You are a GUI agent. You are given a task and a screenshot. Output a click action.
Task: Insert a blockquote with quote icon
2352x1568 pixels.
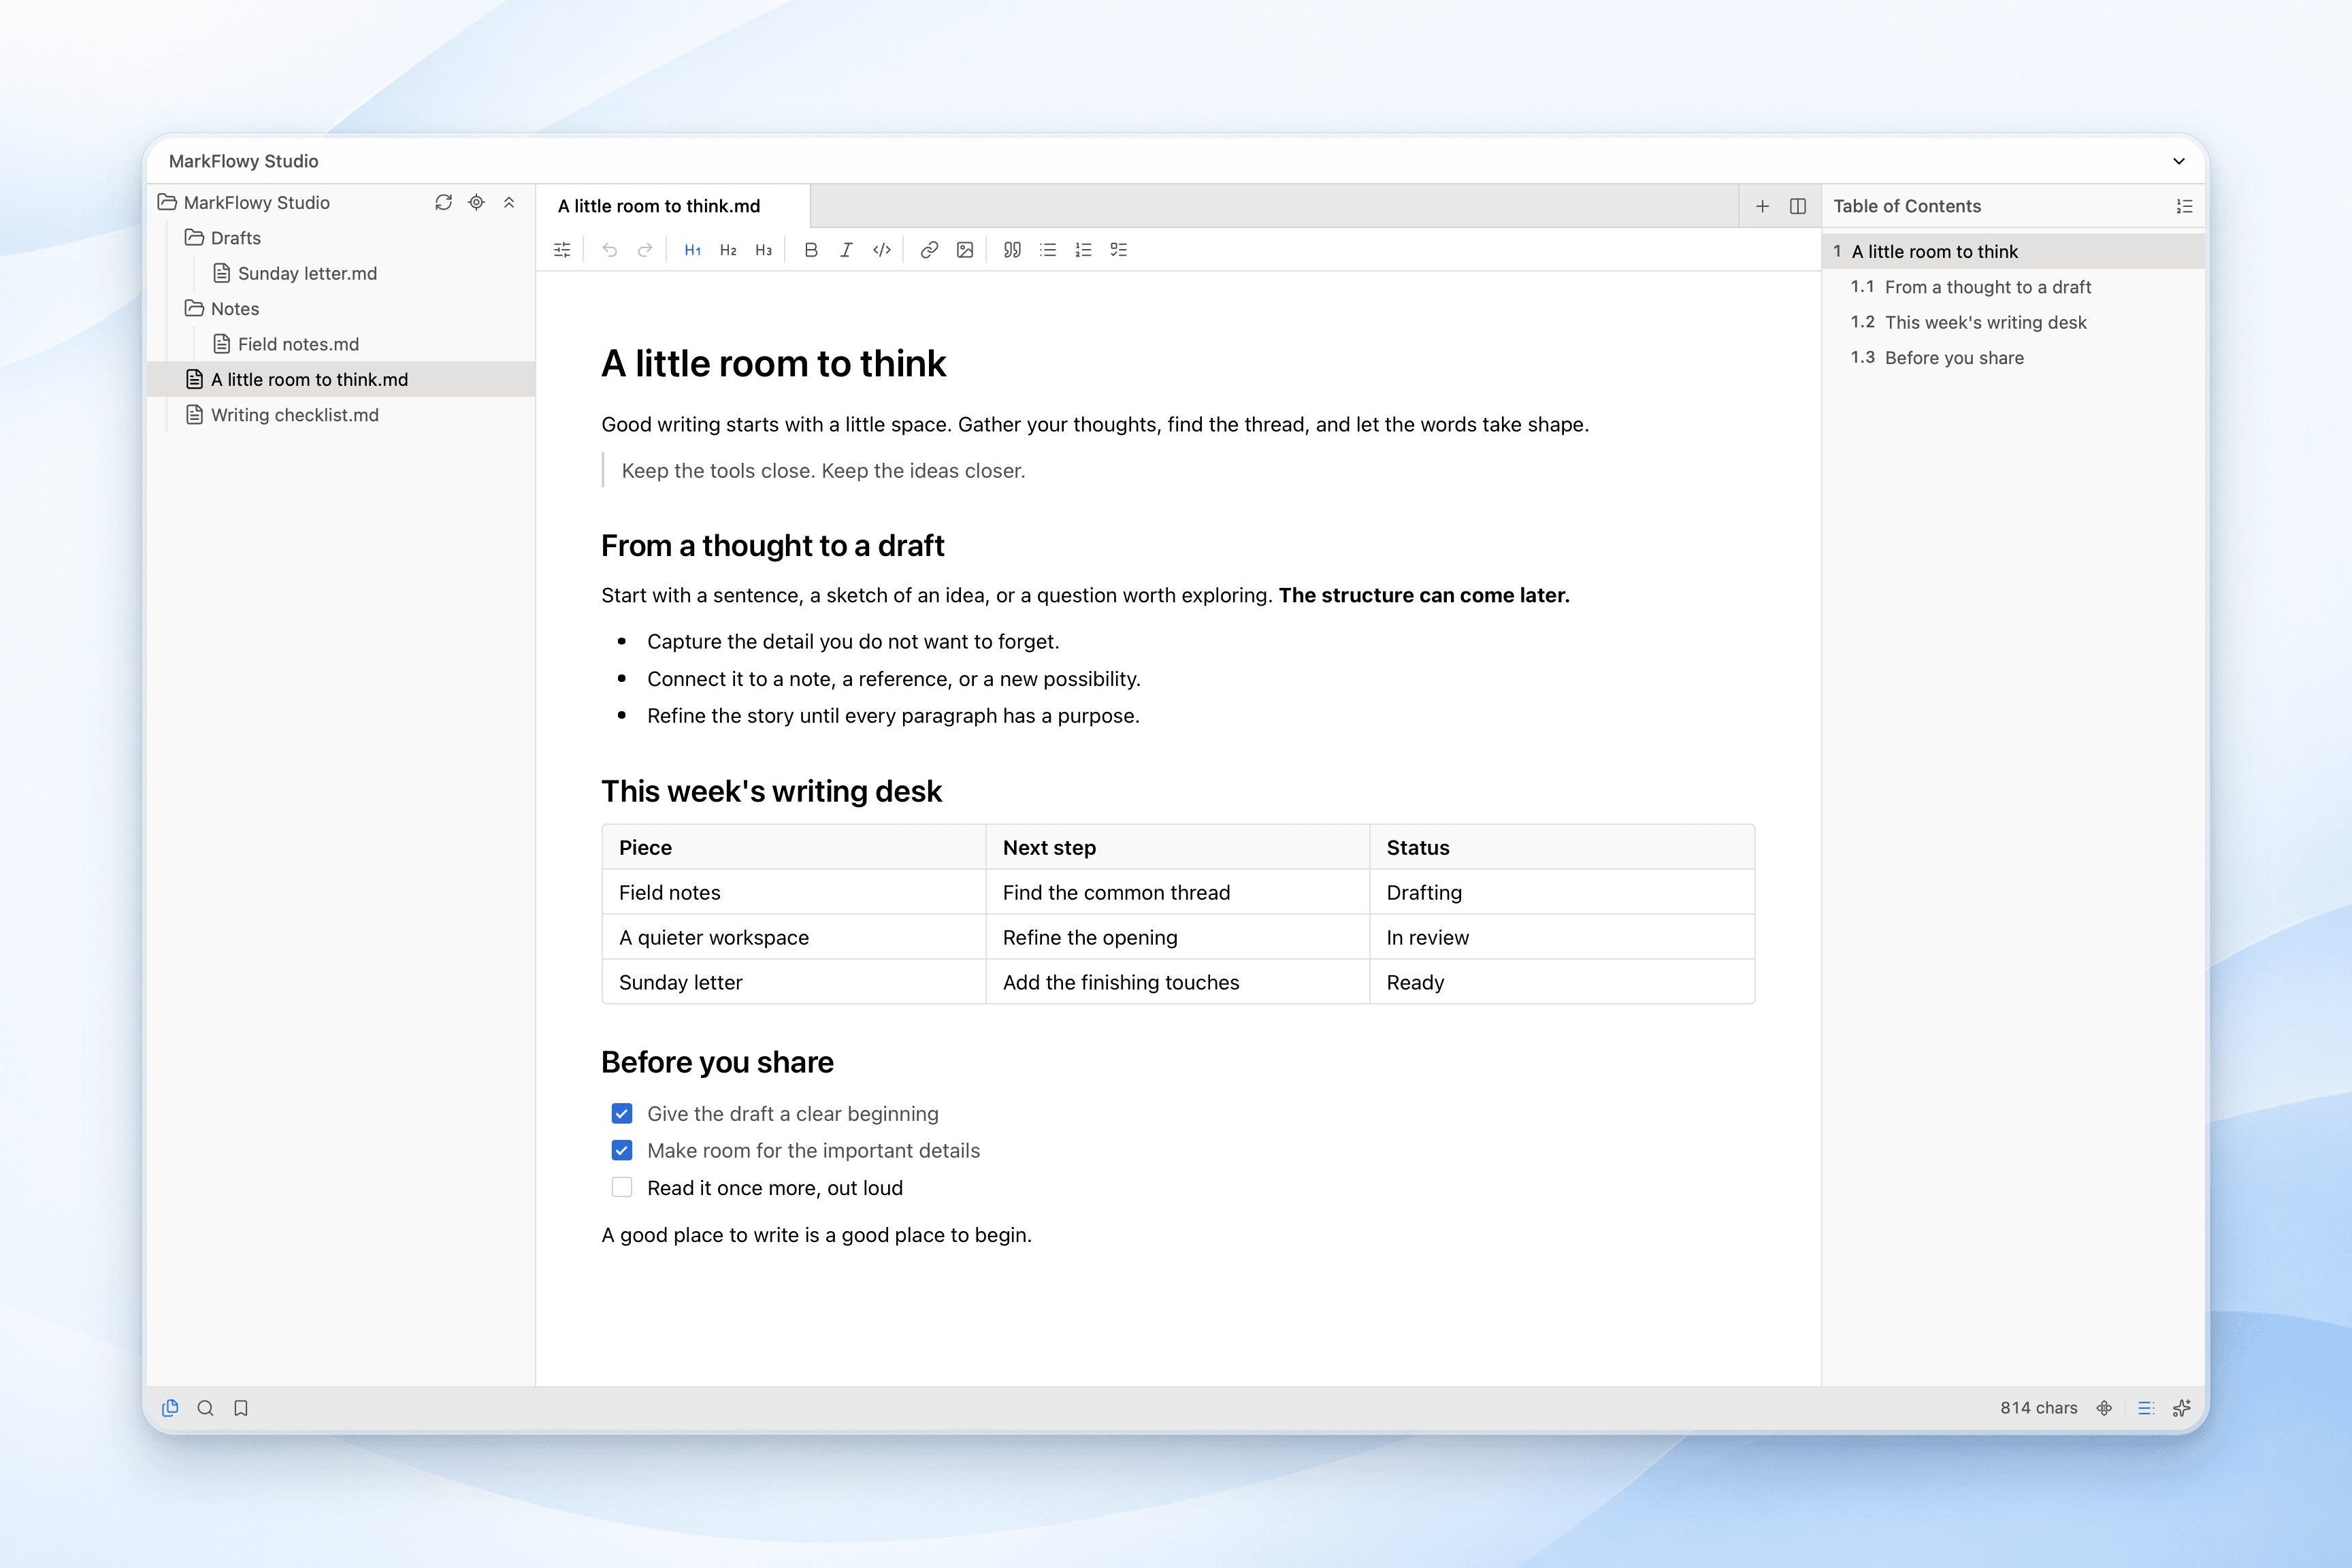tap(1012, 250)
